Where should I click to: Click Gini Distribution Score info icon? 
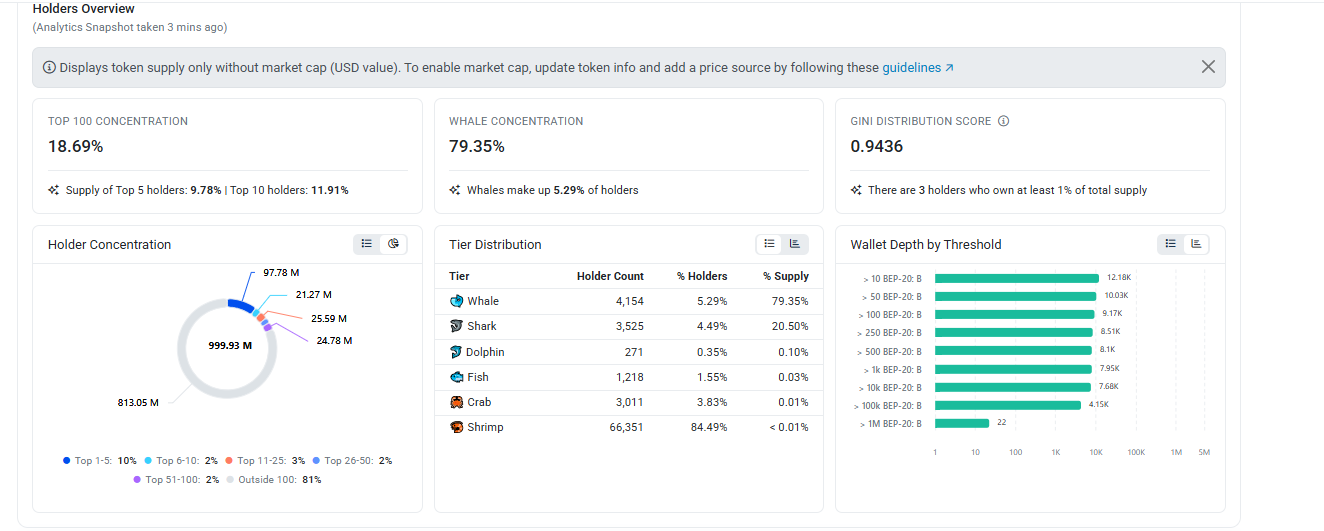click(1004, 121)
